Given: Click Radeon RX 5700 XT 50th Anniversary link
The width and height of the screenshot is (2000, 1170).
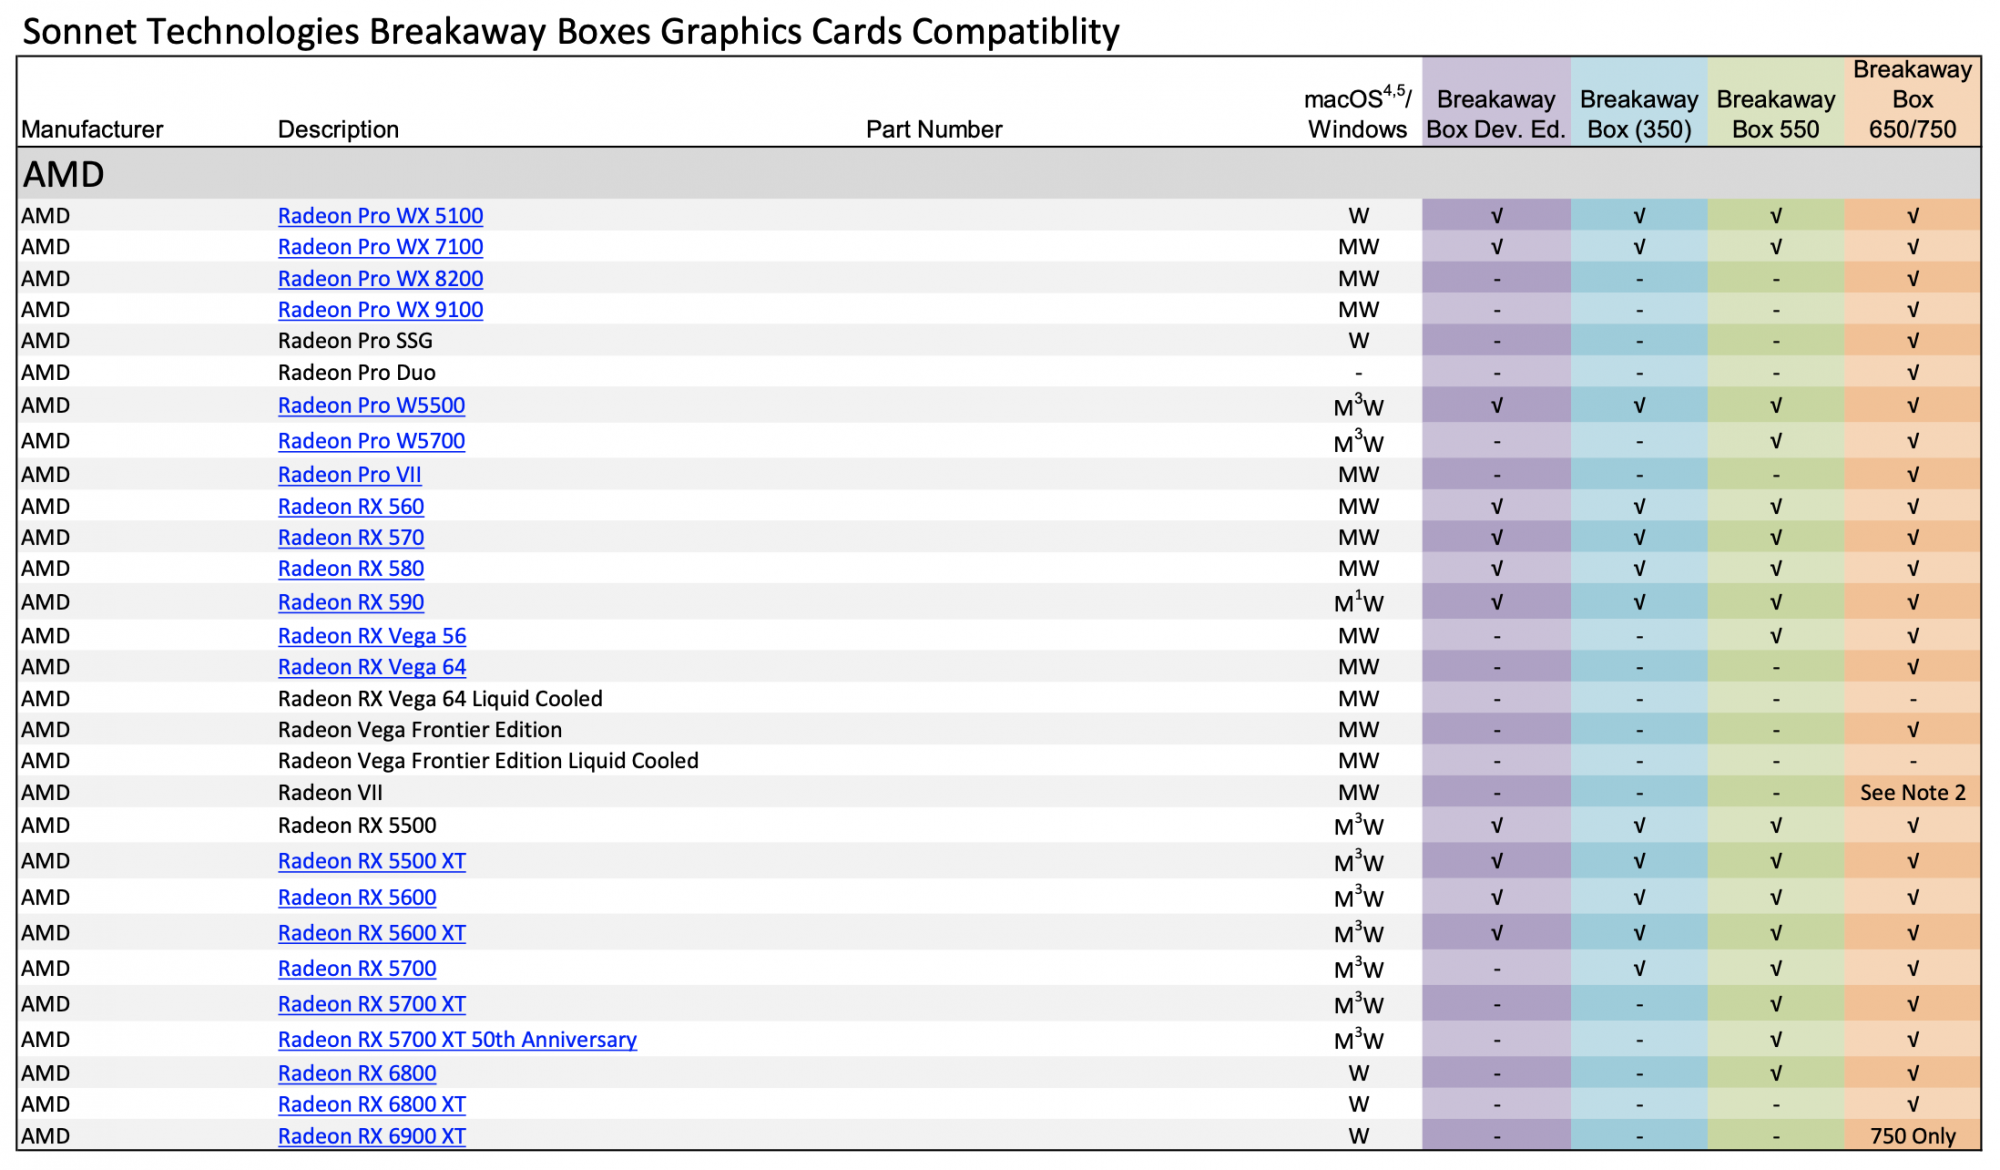Looking at the screenshot, I should pyautogui.click(x=457, y=1040).
